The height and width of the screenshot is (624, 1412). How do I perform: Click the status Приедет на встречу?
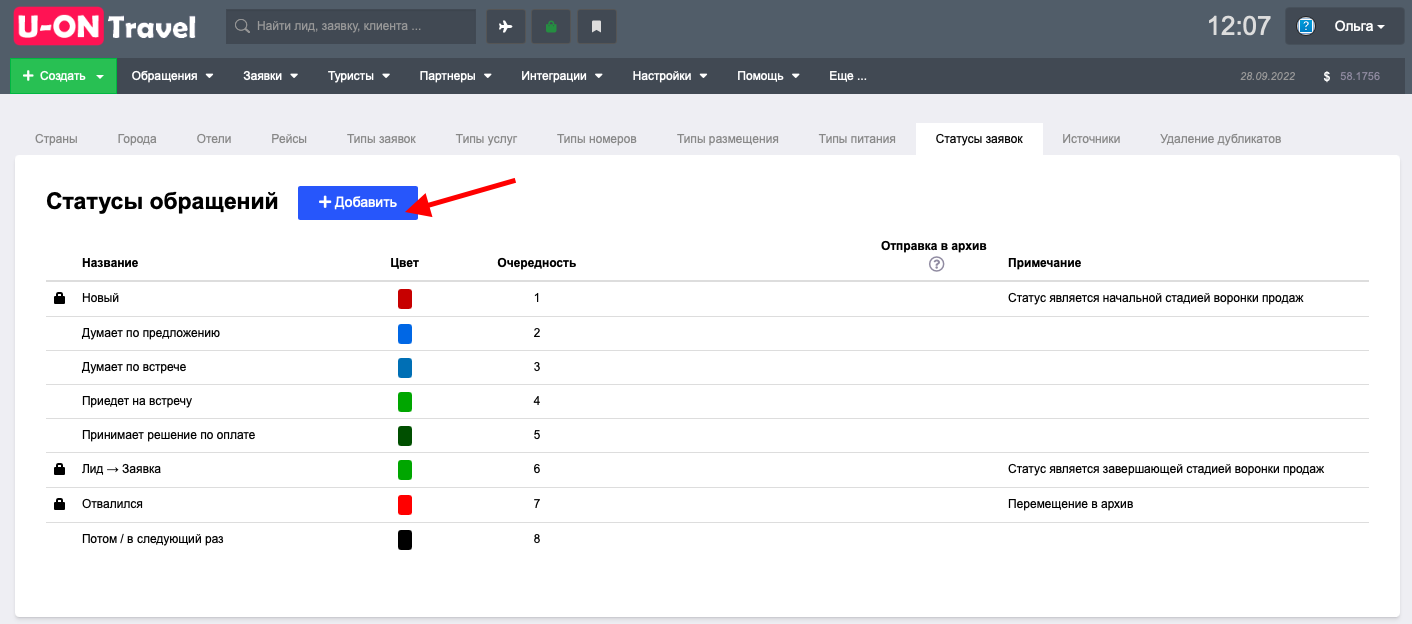[x=137, y=401]
